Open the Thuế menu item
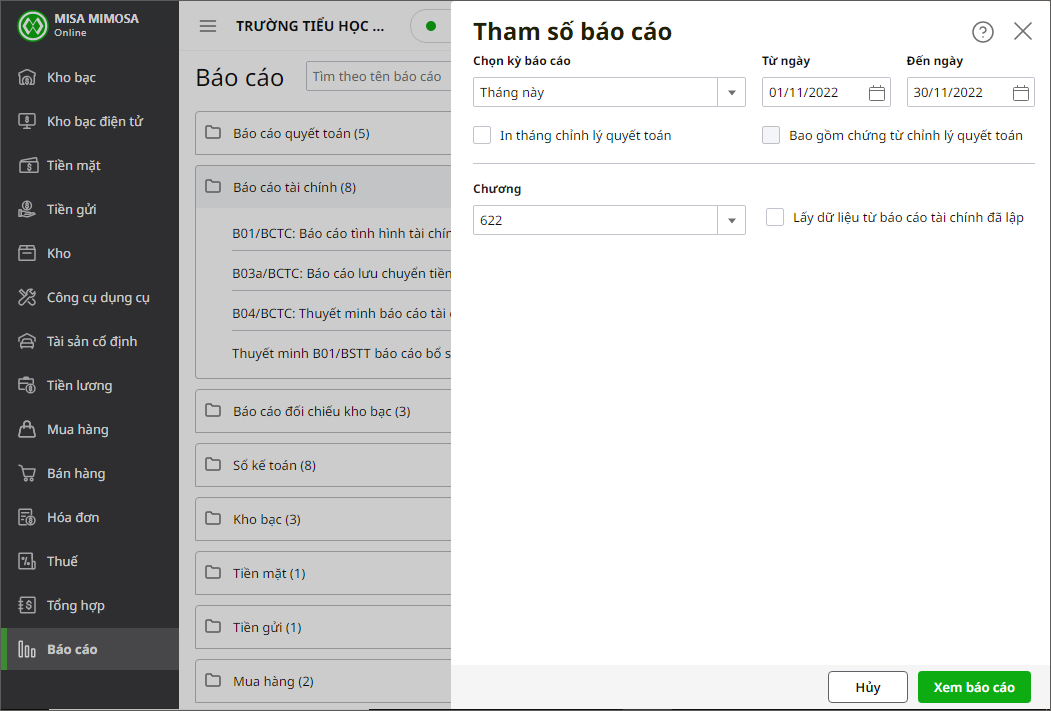The height and width of the screenshot is (711, 1051). [x=62, y=561]
